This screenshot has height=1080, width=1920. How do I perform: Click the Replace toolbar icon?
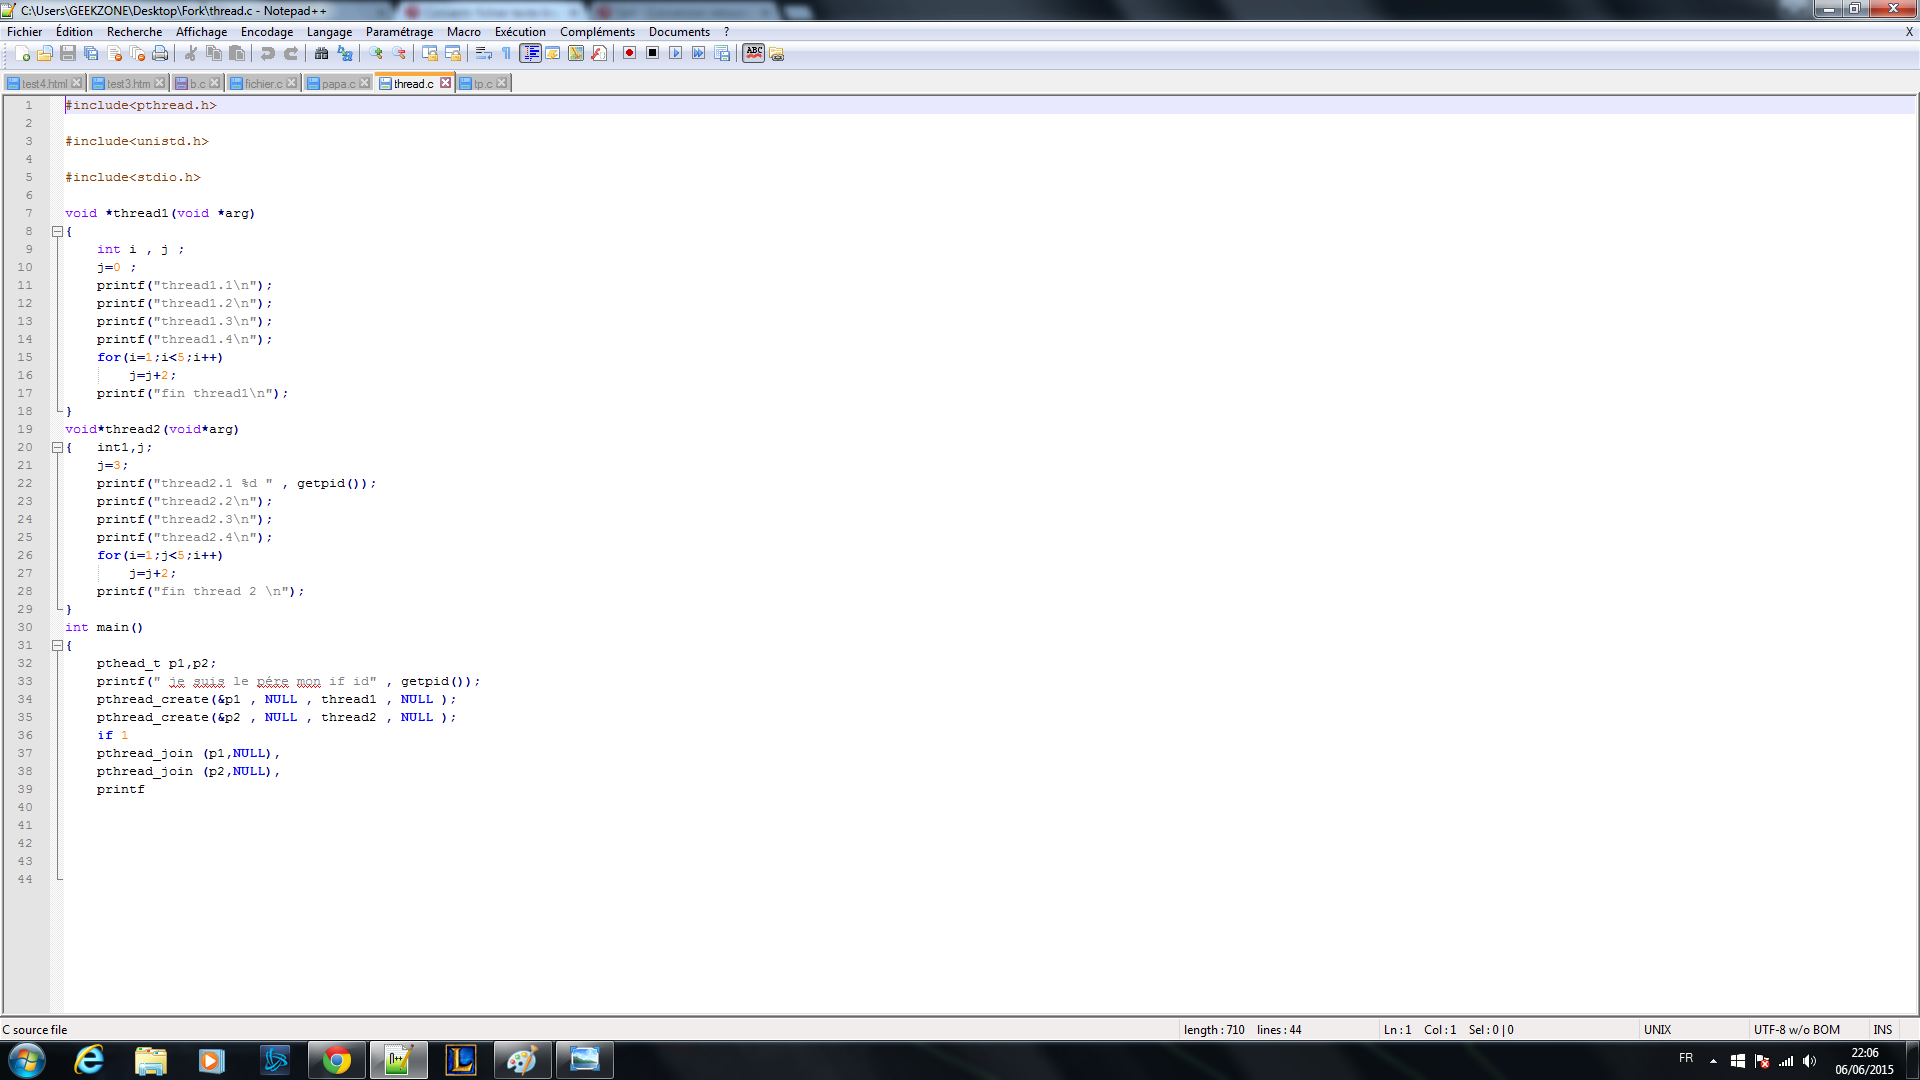pos(345,54)
